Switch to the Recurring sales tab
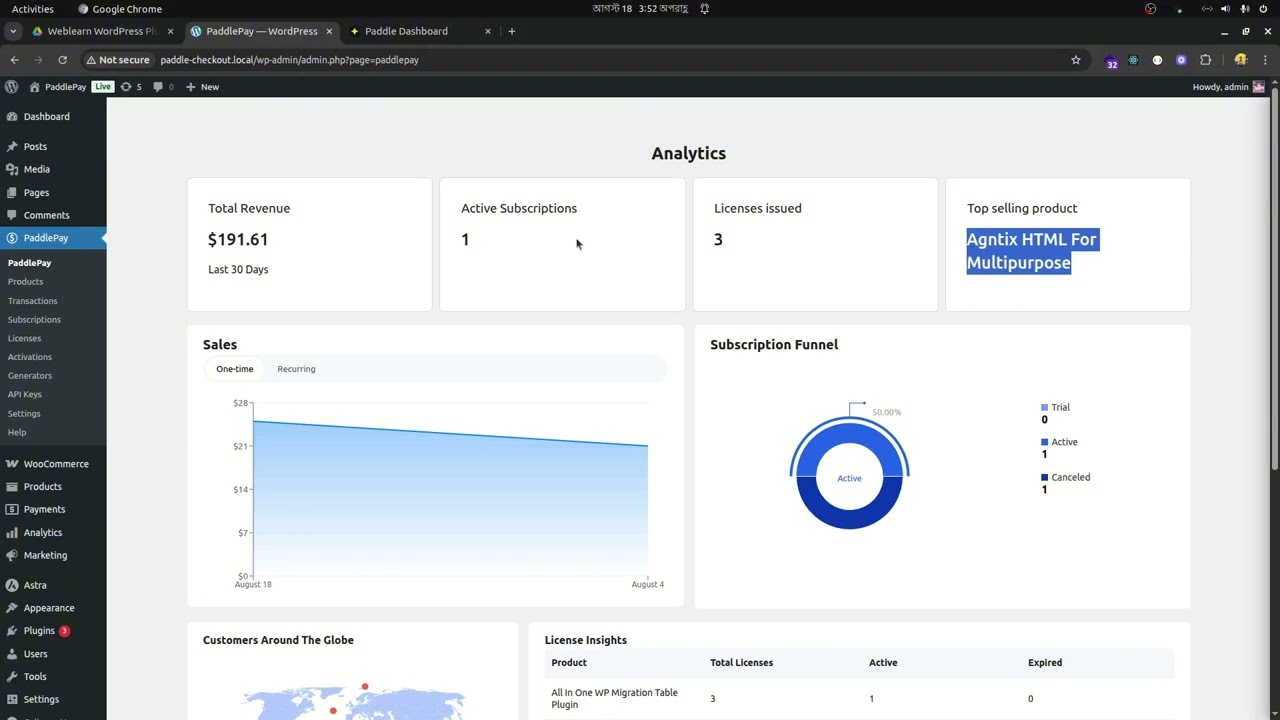 tap(296, 369)
